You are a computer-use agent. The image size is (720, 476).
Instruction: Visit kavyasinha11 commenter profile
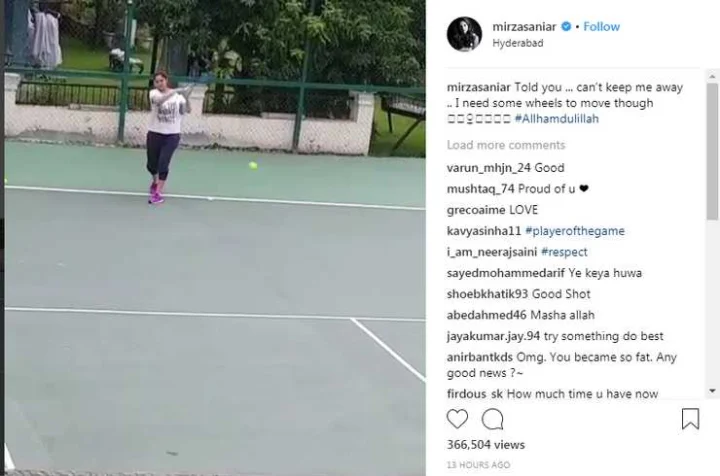click(484, 230)
